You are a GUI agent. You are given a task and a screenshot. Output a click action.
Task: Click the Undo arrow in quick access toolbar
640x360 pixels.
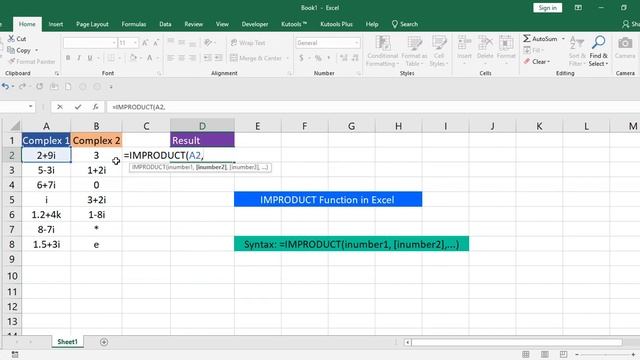pos(5,87)
